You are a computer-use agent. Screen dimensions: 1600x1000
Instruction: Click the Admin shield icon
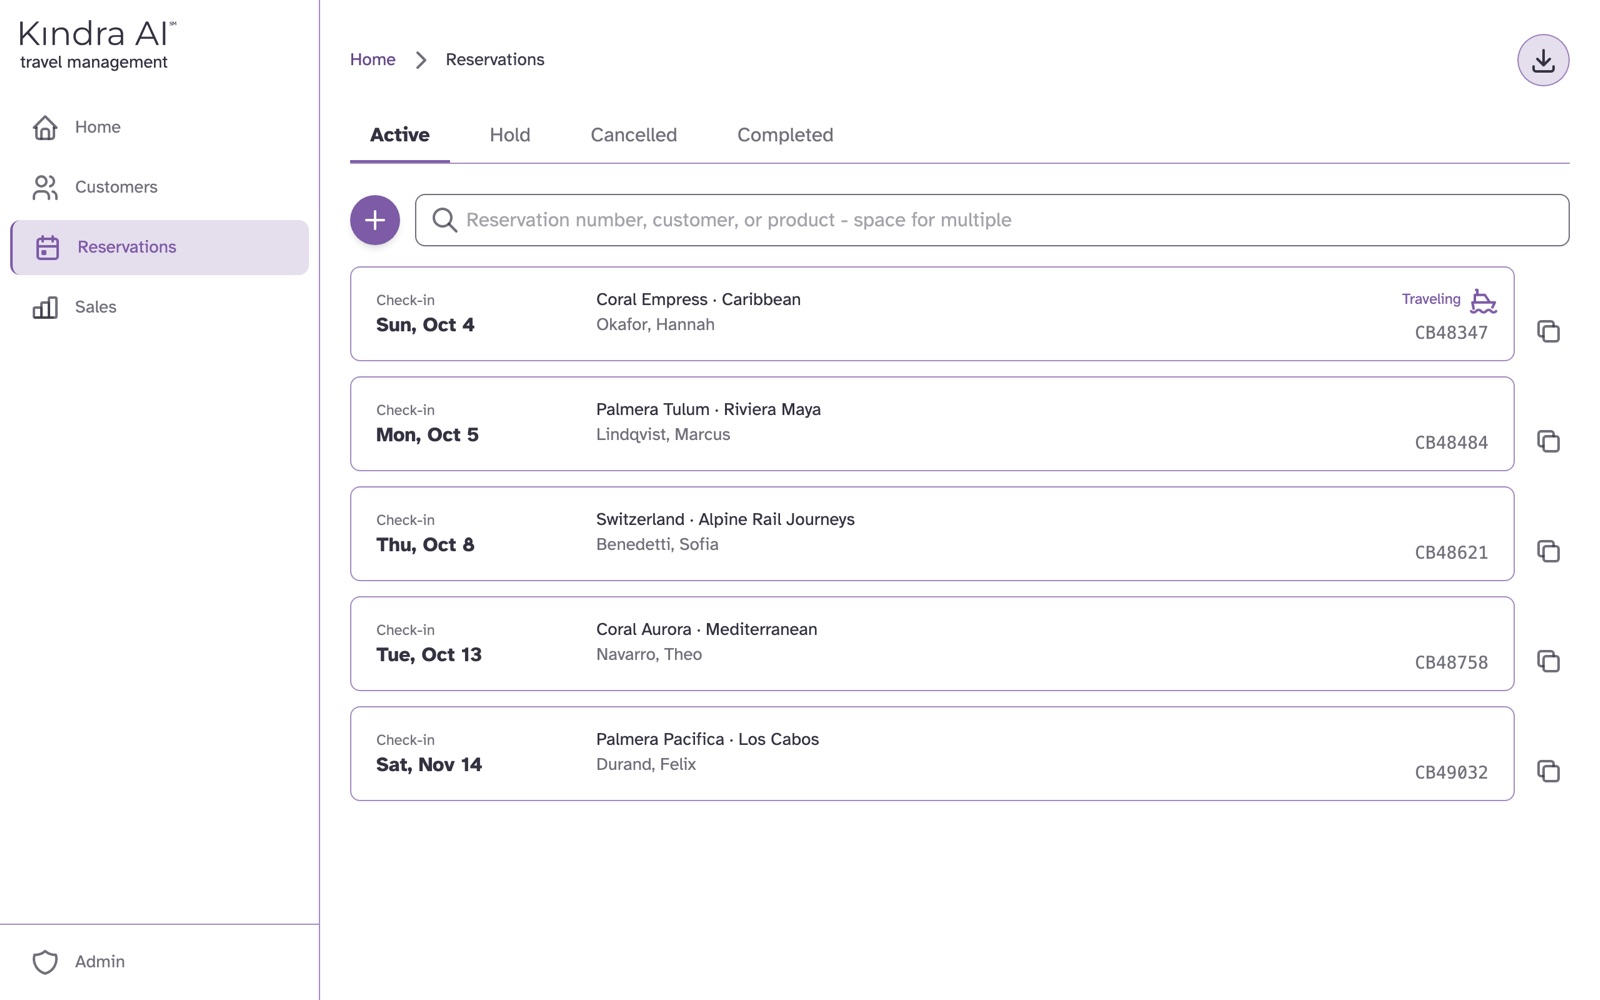(45, 962)
